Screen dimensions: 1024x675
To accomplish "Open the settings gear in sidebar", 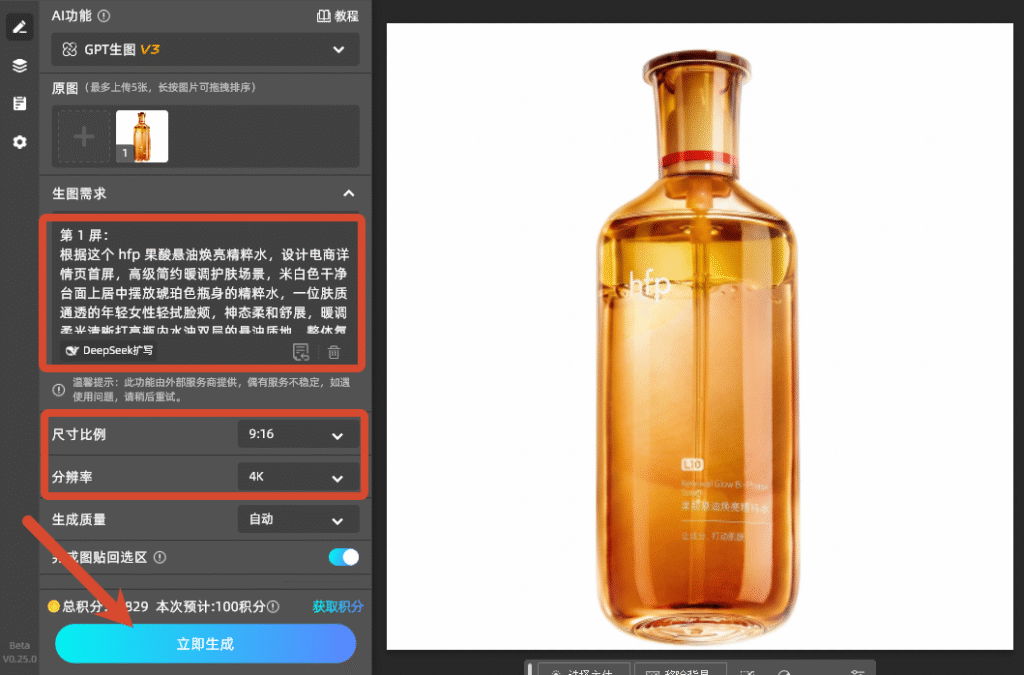I will [x=20, y=142].
